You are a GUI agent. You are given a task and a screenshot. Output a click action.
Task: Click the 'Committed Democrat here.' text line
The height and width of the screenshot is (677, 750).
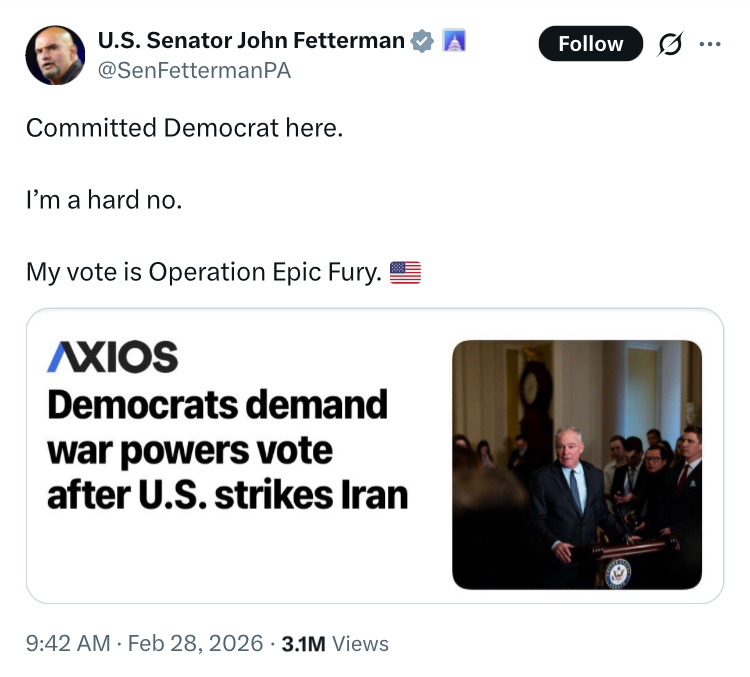(184, 128)
